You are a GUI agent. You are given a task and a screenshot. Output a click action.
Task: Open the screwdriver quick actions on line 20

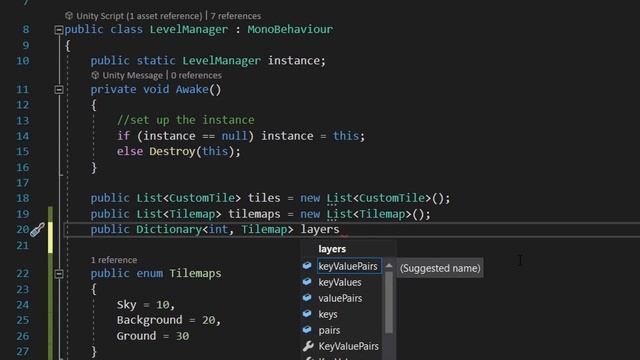pyautogui.click(x=37, y=230)
